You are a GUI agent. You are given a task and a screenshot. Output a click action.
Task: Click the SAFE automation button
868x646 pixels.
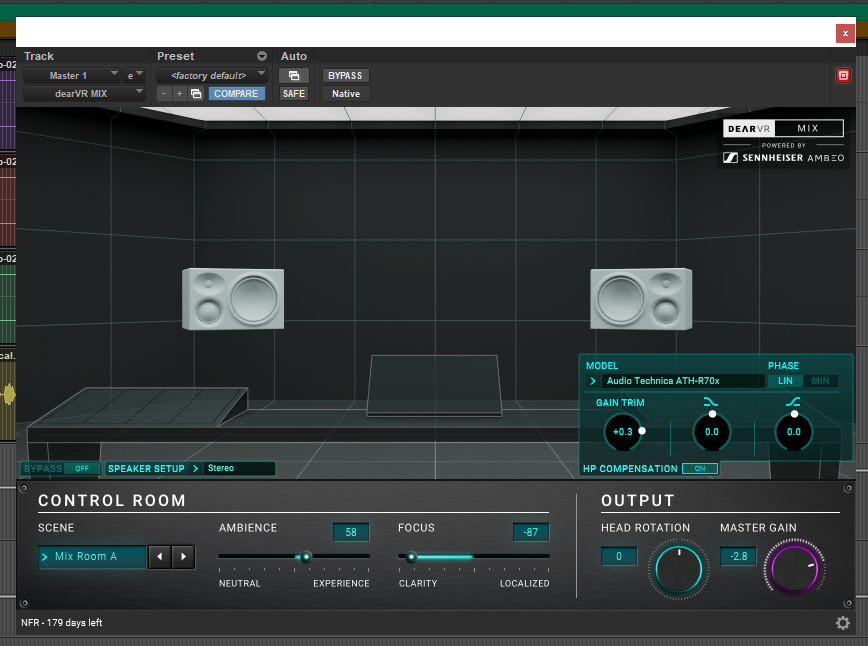tap(293, 94)
